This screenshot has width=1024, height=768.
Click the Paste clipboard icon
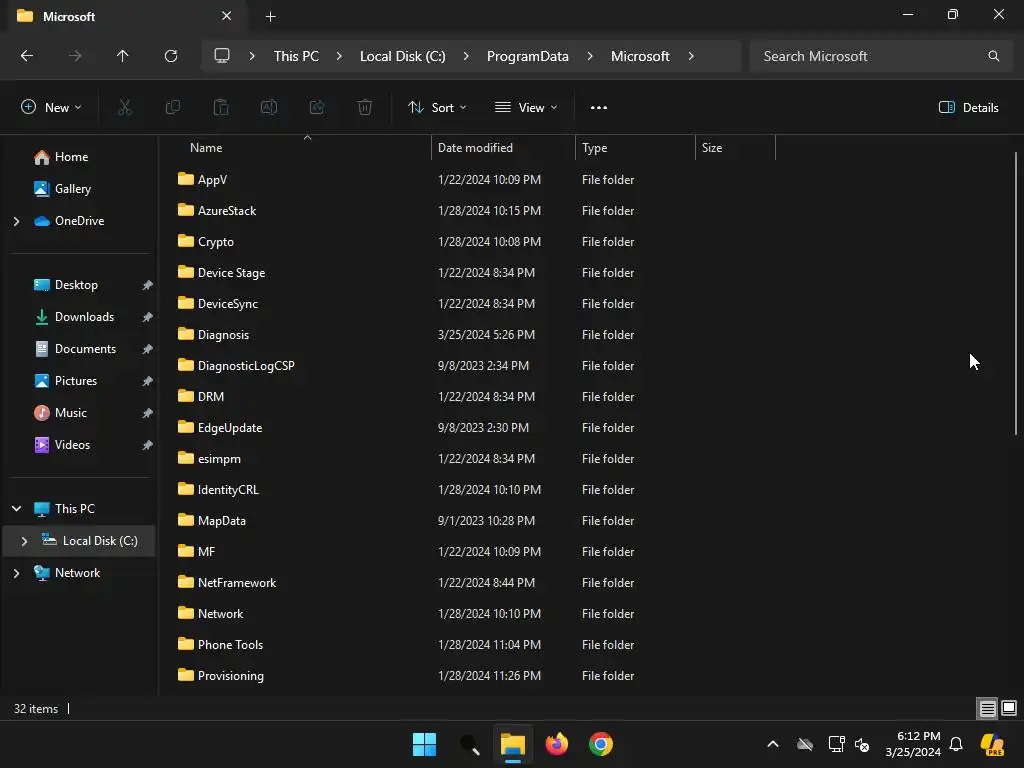(221, 108)
